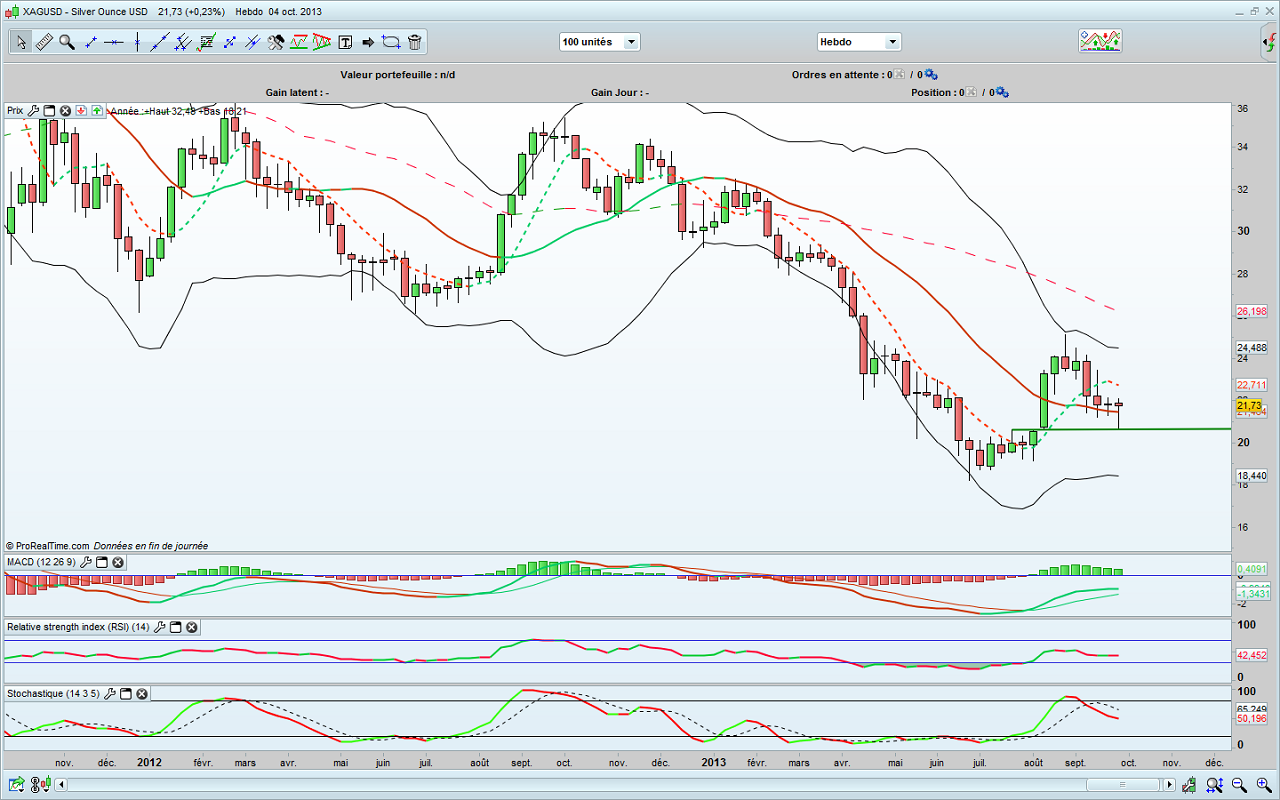Screen dimensions: 1280x800
Task: Open the 100 unités dropdown
Action: coord(600,42)
